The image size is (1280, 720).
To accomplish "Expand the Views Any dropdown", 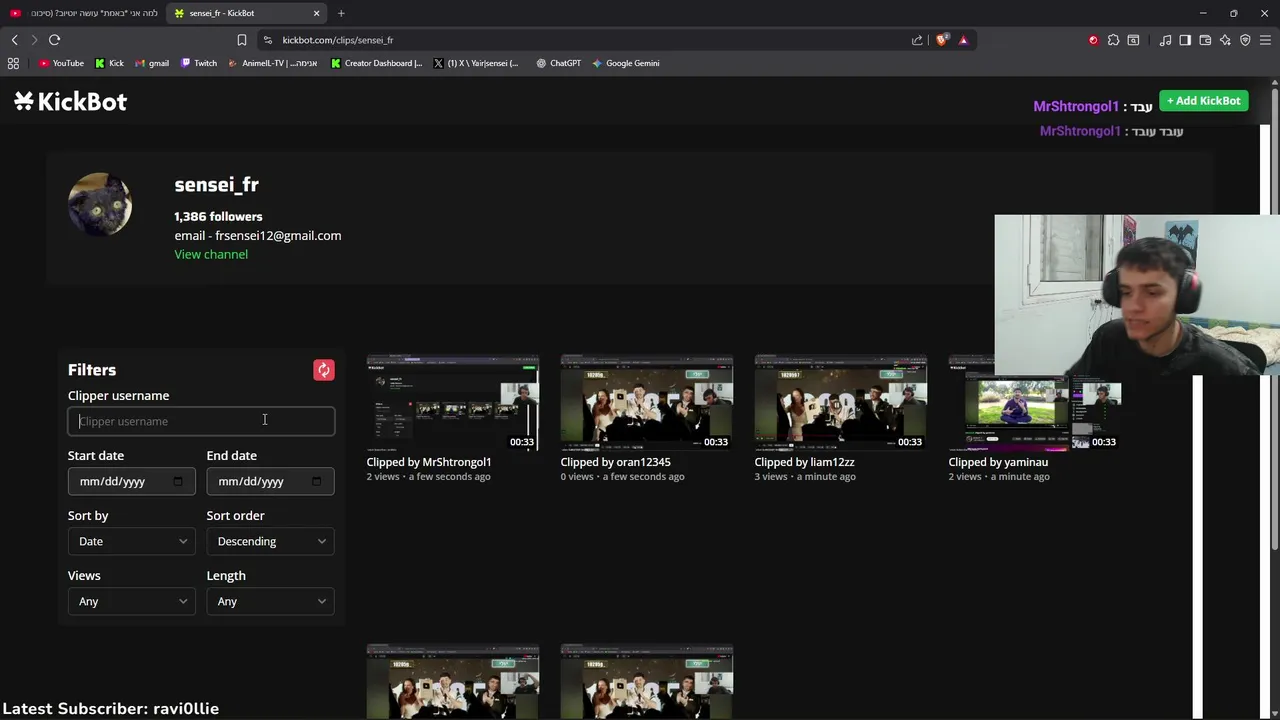I will [131, 601].
